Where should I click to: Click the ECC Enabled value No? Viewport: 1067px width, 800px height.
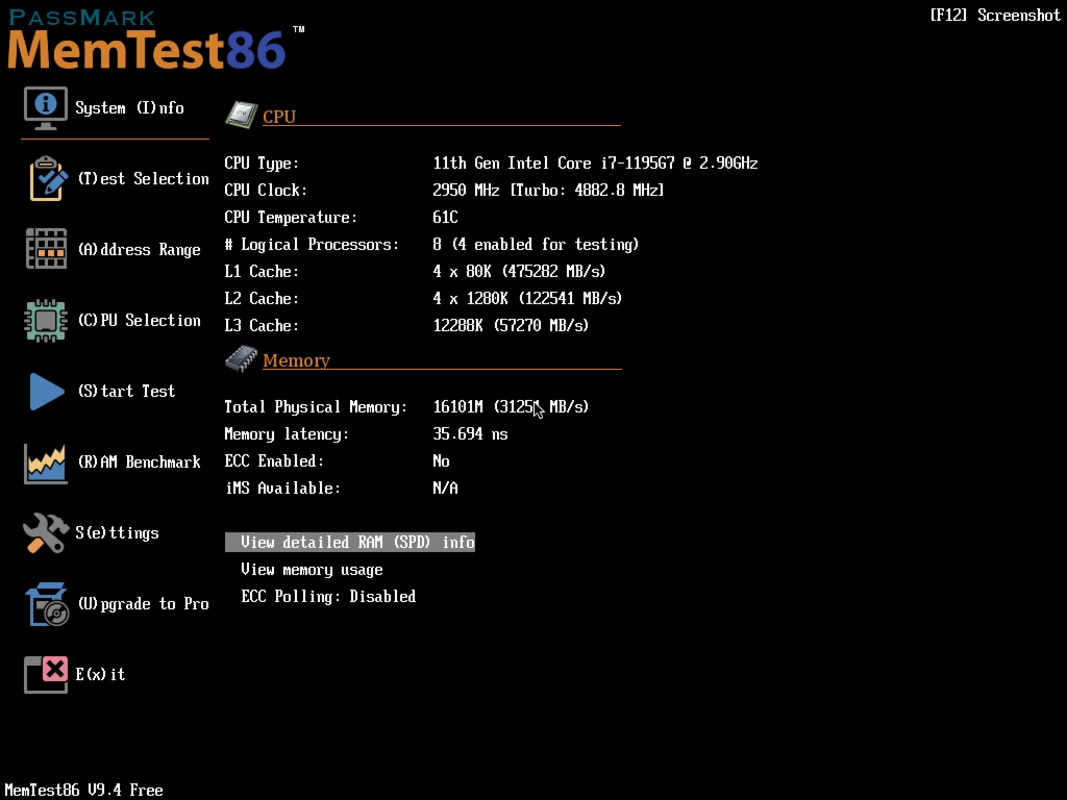(441, 461)
